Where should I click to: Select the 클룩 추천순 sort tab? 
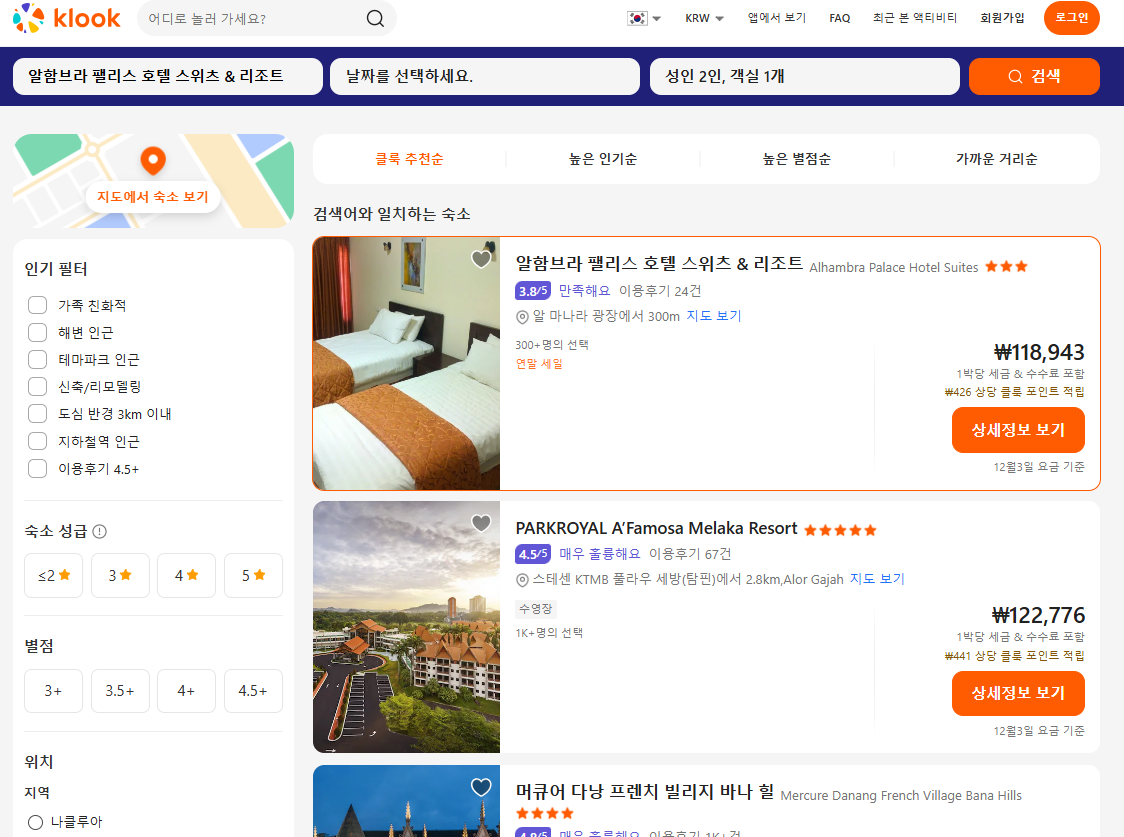(x=409, y=159)
